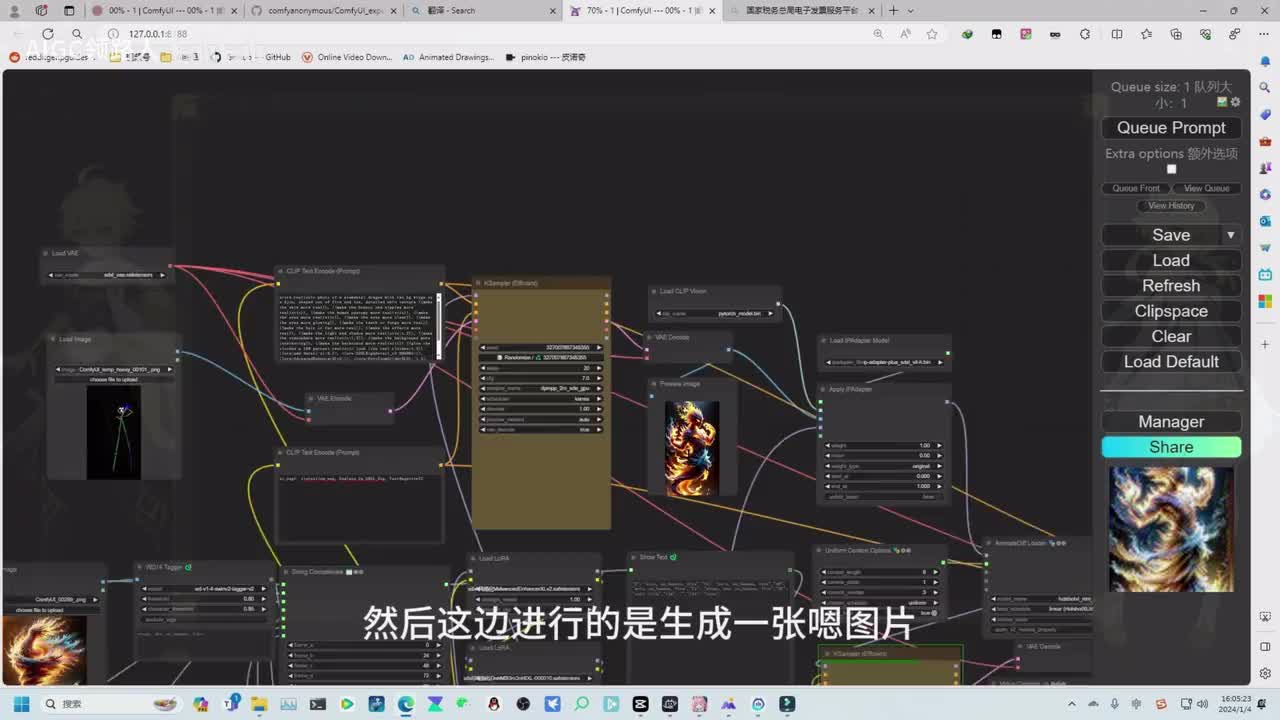
Task: Open the QQ penguin app in the taskbar
Action: coord(494,704)
